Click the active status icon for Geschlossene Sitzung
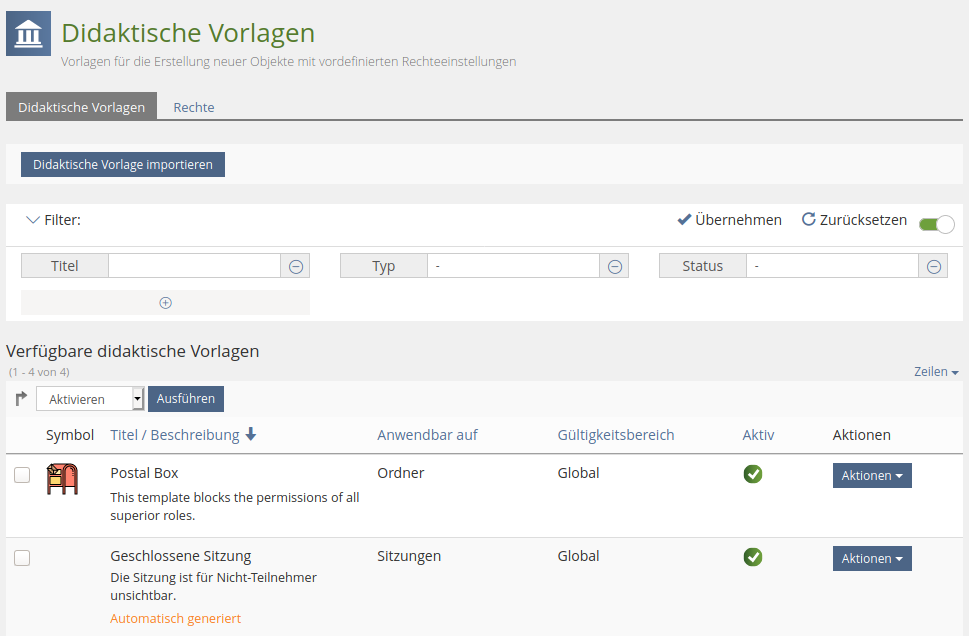Viewport: 969px width, 636px height. click(753, 557)
